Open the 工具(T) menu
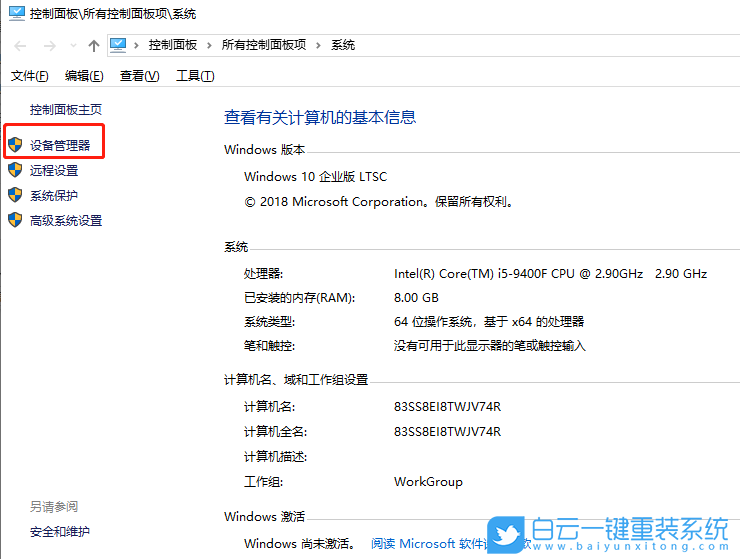This screenshot has height=559, width=740. tap(195, 76)
